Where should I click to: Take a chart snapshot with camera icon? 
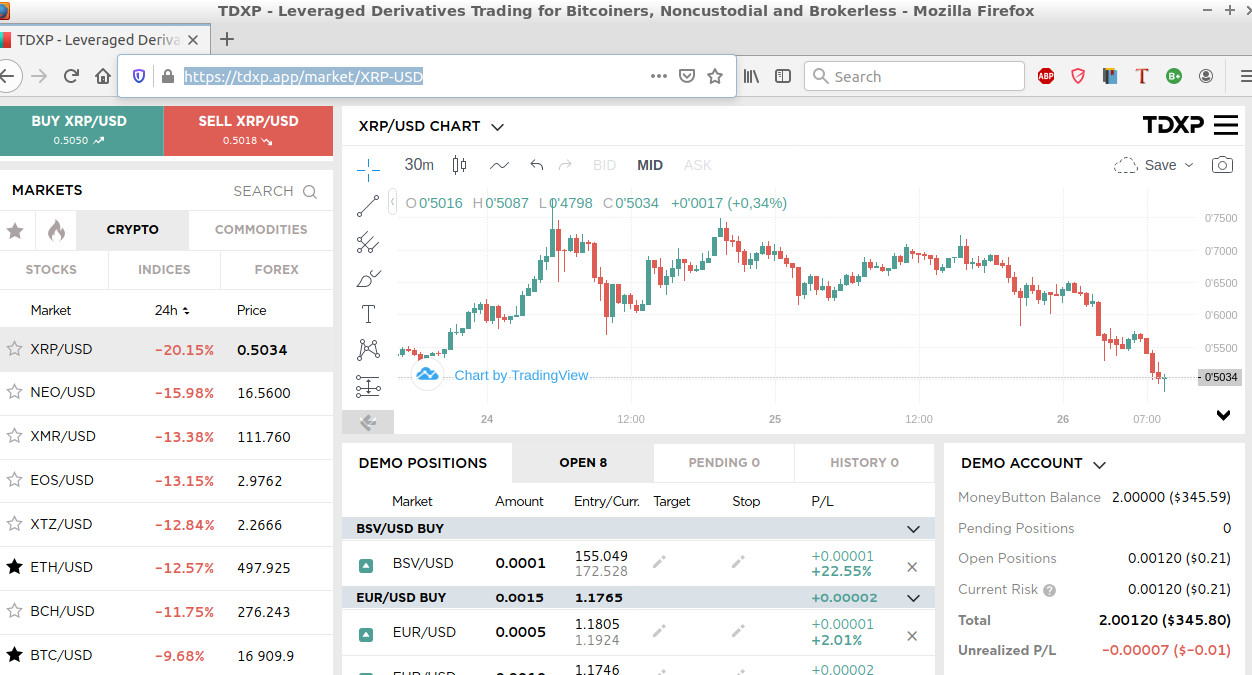tap(1222, 165)
